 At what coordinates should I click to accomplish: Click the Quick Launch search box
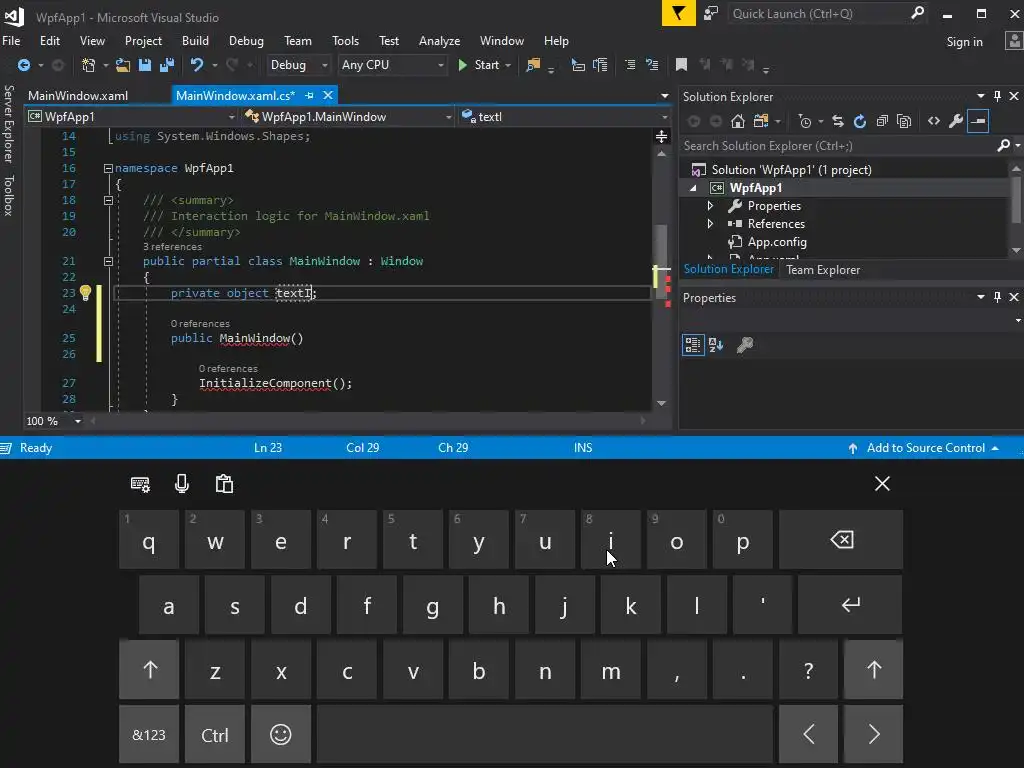tap(828, 13)
